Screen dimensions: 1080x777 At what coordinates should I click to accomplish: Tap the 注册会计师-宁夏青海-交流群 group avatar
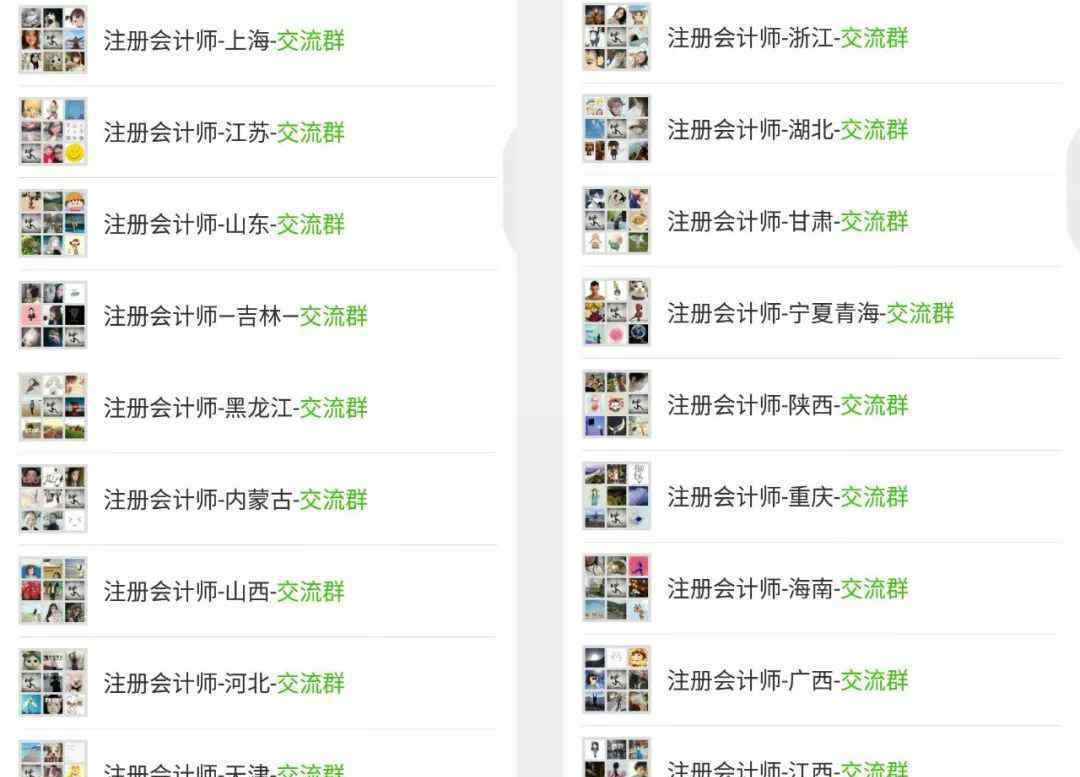(x=616, y=312)
